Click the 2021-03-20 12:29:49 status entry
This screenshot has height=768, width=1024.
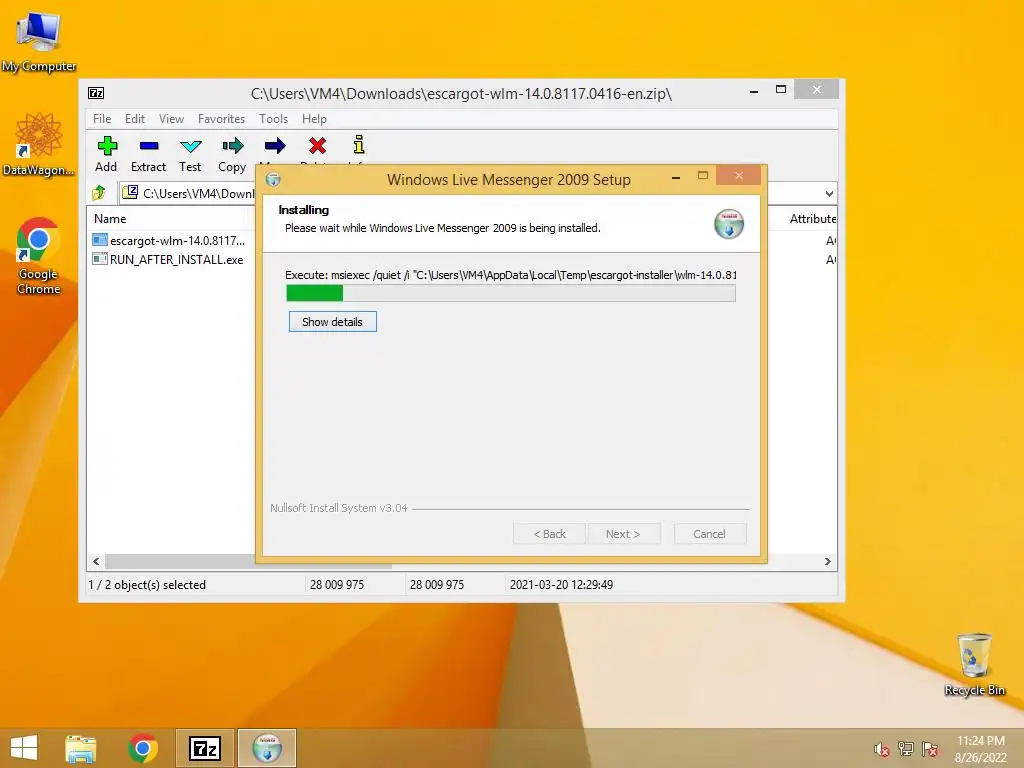tap(561, 584)
